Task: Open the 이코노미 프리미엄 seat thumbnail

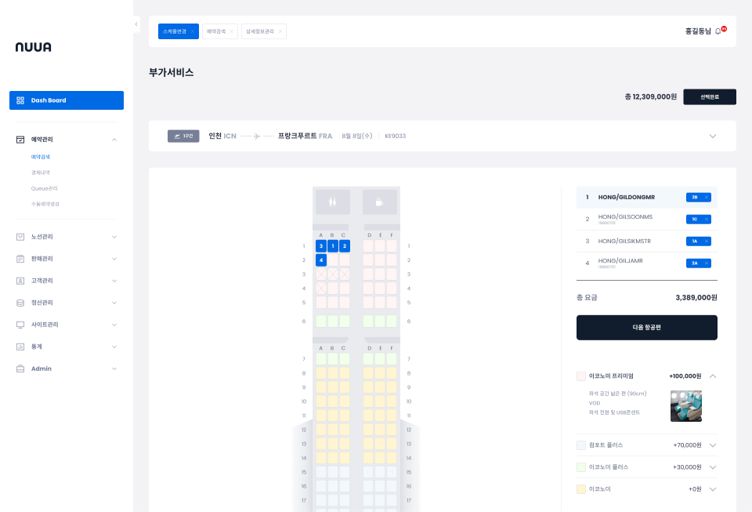Action: (686, 405)
